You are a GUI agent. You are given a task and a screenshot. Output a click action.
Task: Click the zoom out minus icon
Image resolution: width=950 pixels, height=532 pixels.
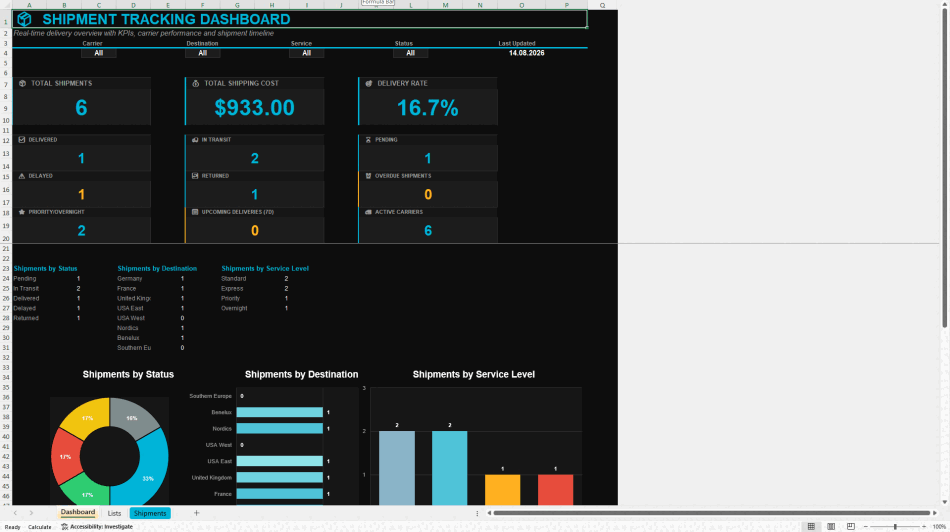click(x=865, y=527)
